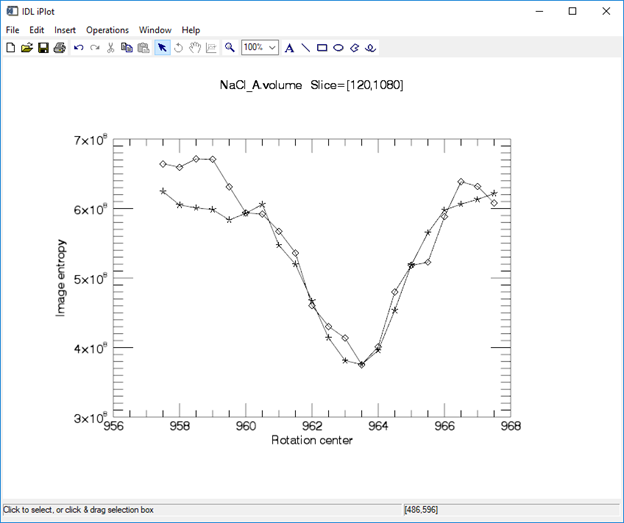Viewport: 624px width, 523px height.
Task: Undo the last action
Action: click(x=78, y=48)
